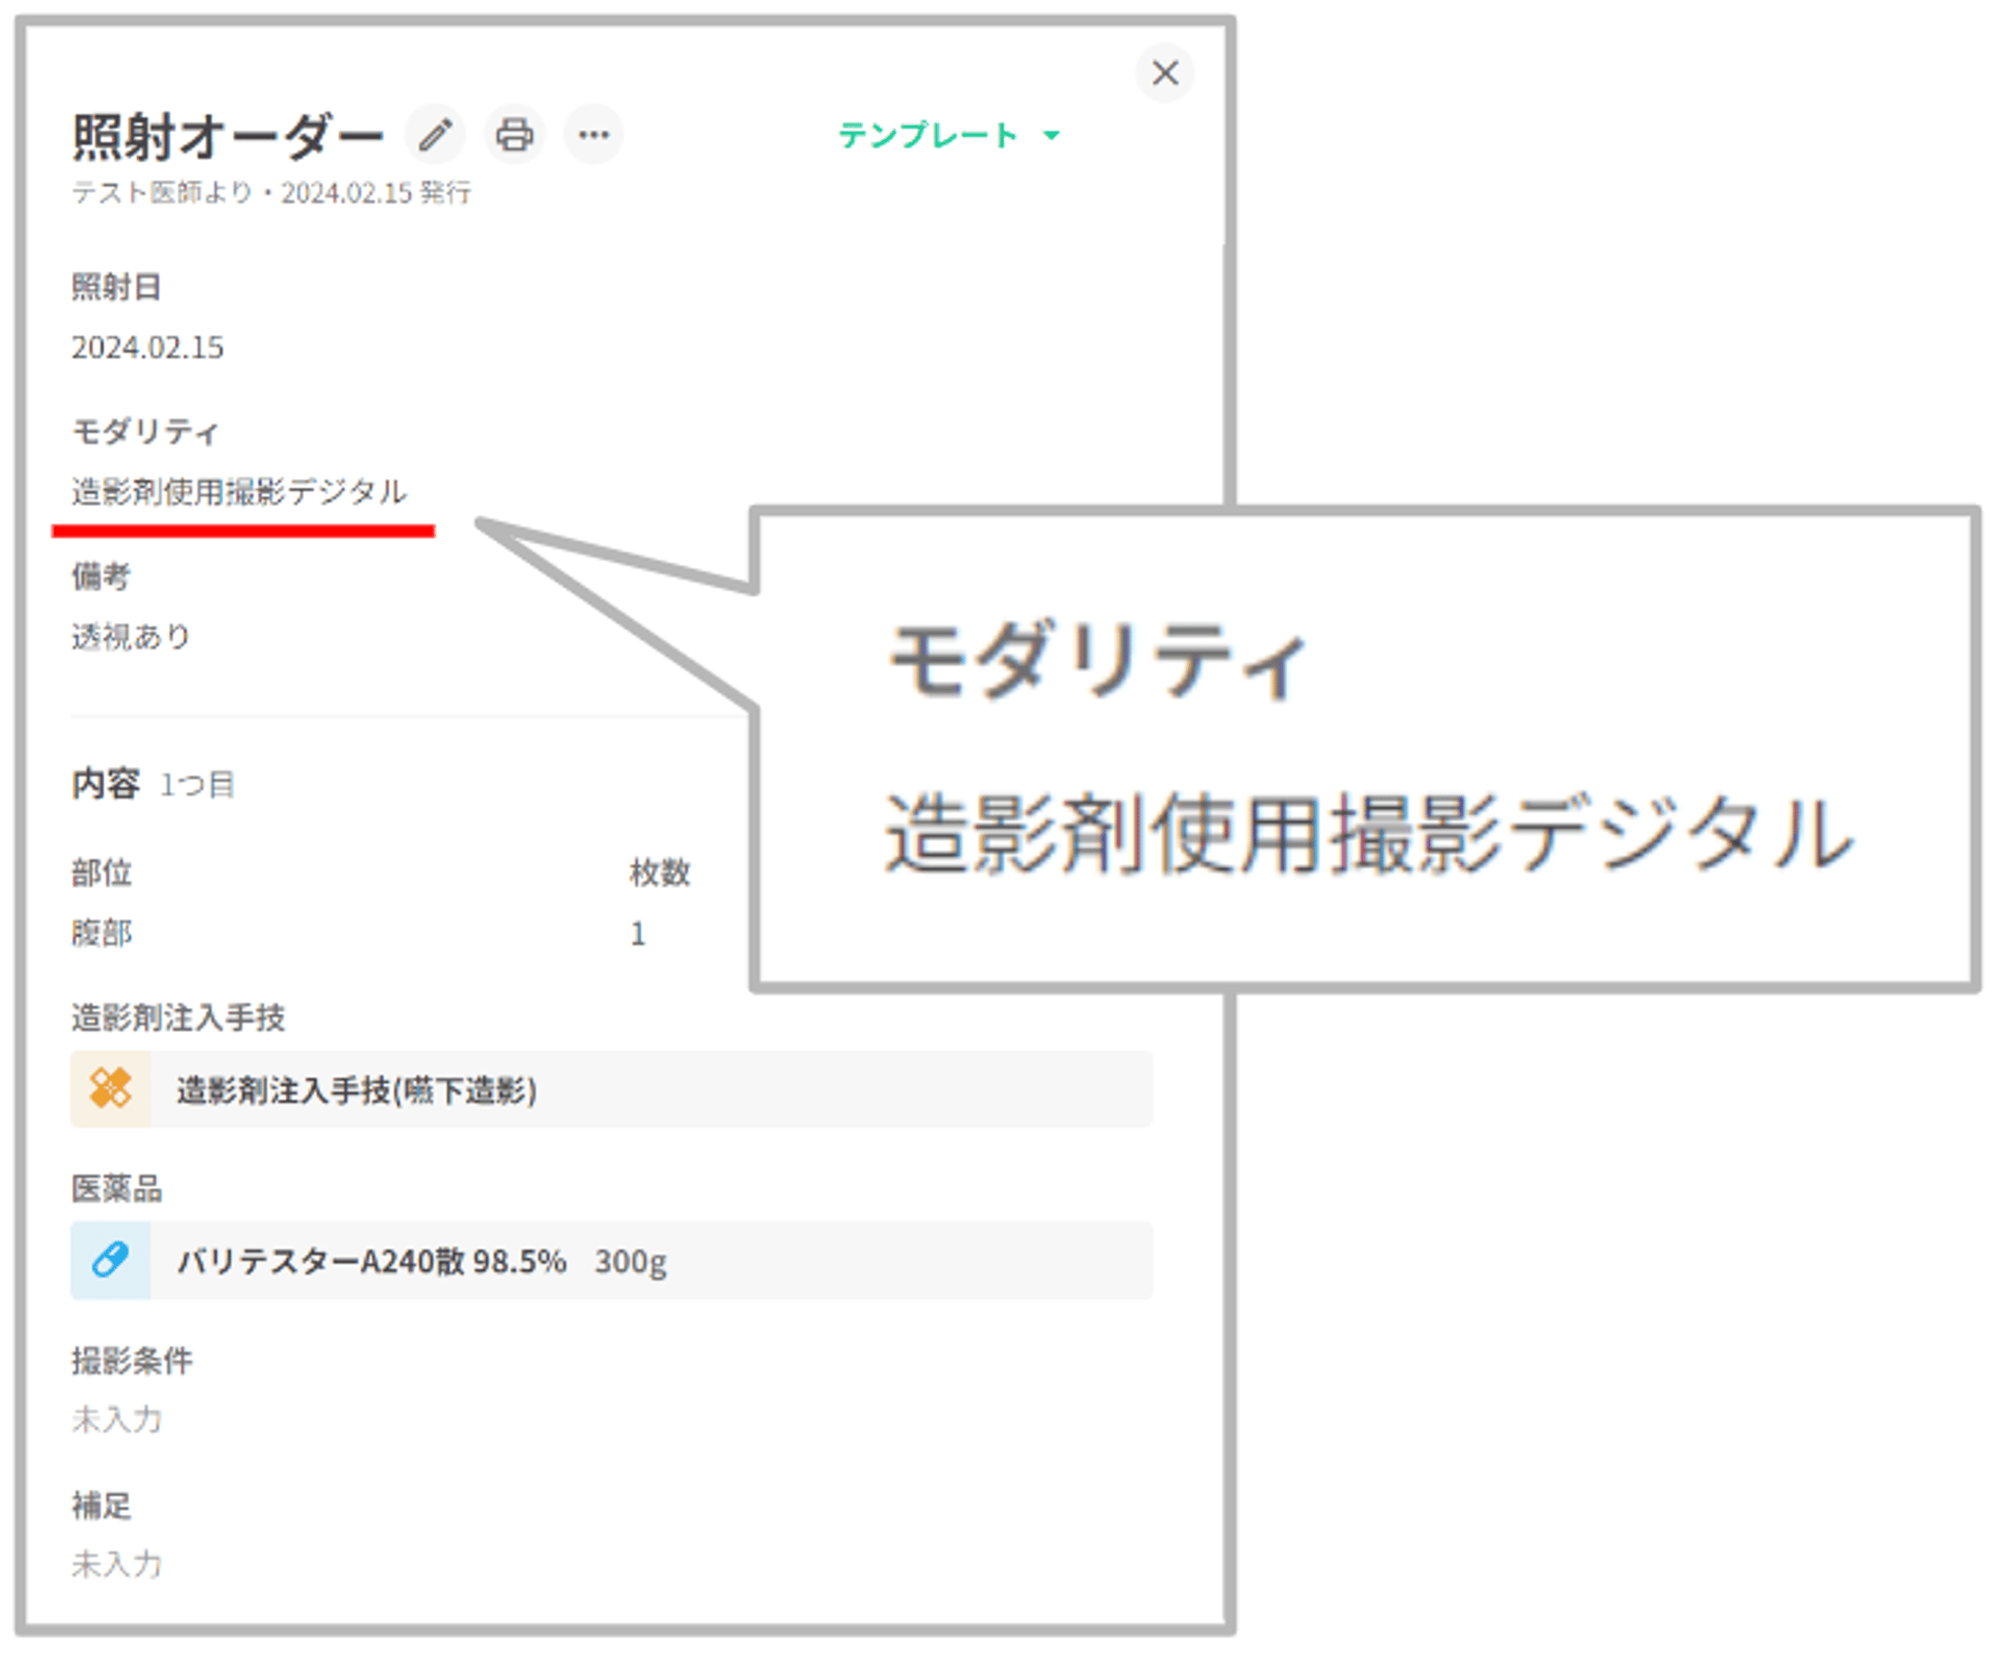
Task: Click the printer icon
Action: click(x=515, y=134)
